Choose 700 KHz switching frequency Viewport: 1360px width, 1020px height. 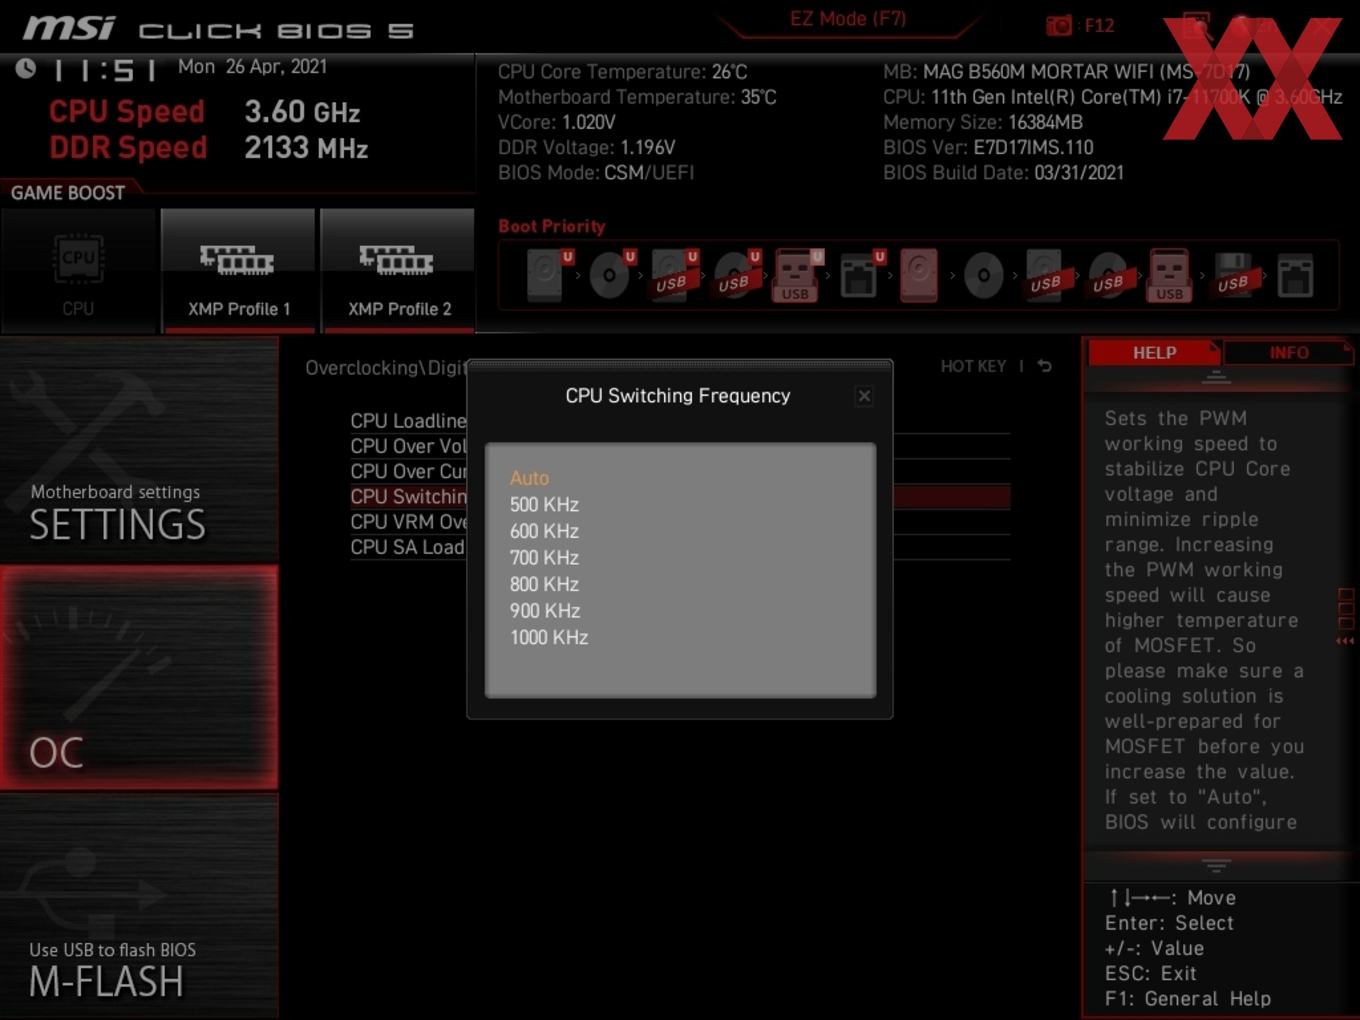(x=544, y=558)
